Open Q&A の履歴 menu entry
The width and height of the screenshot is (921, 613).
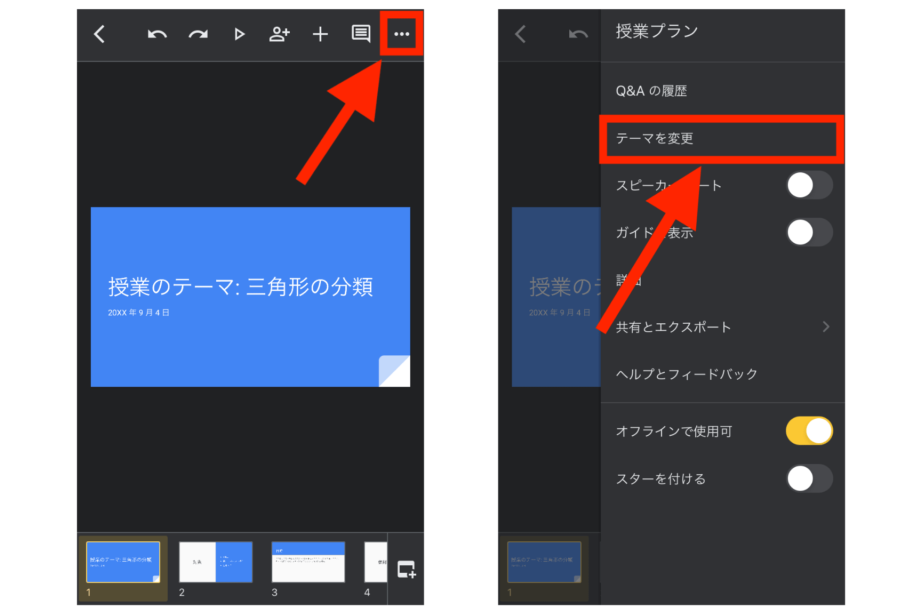[x=651, y=91]
